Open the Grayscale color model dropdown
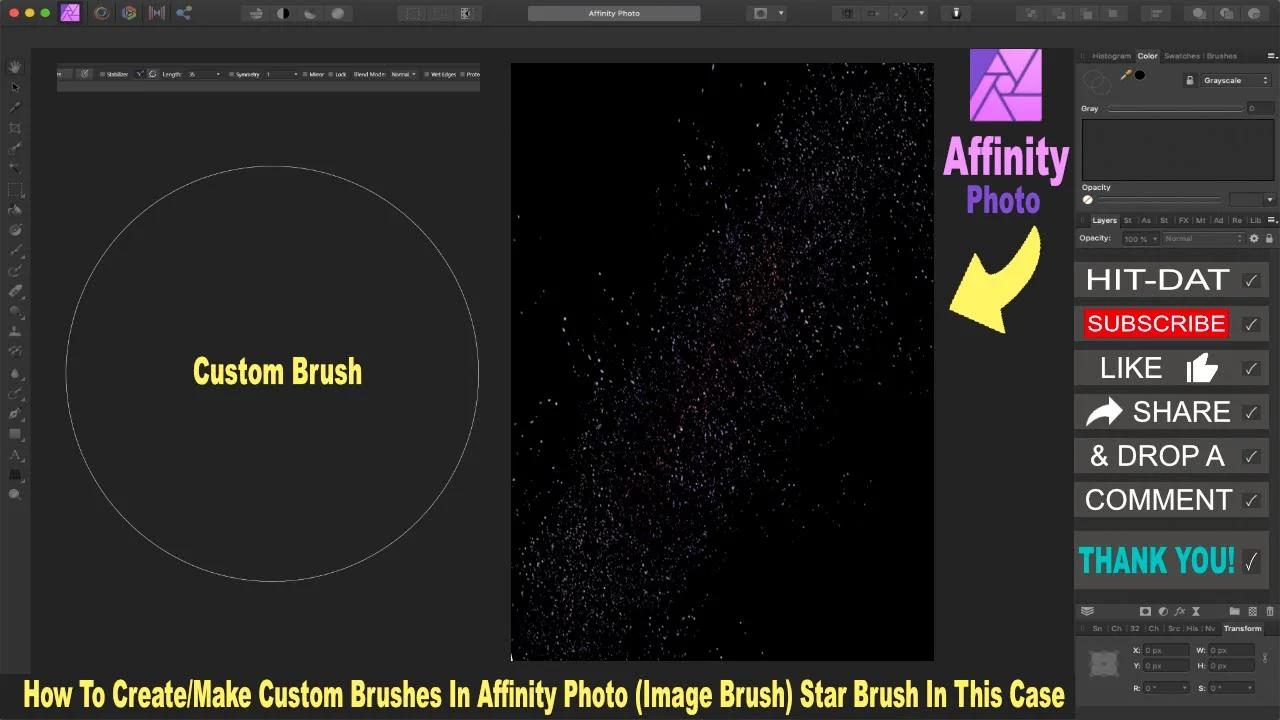The height and width of the screenshot is (720, 1280). (x=1236, y=81)
